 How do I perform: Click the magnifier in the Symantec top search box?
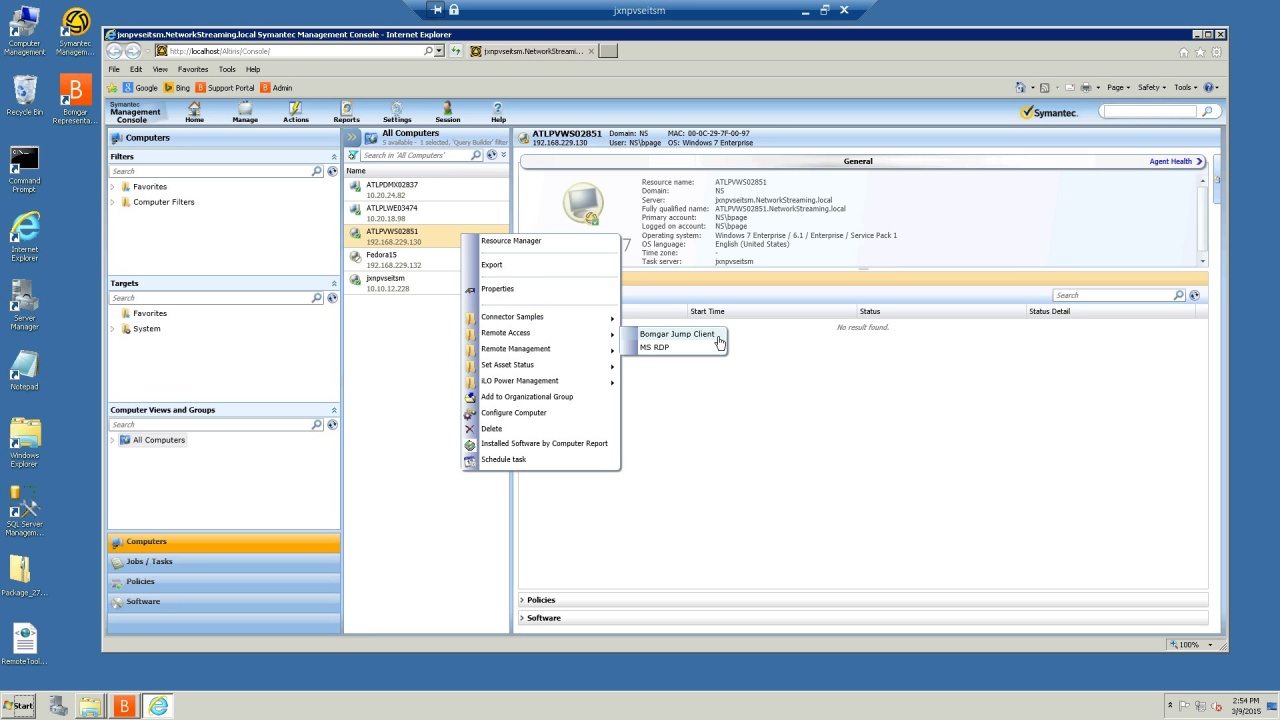(x=1207, y=112)
